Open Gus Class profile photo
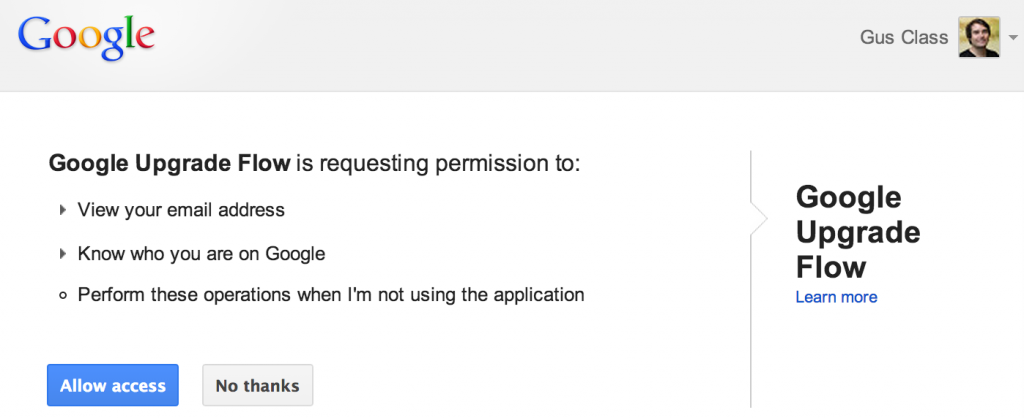 pos(979,37)
